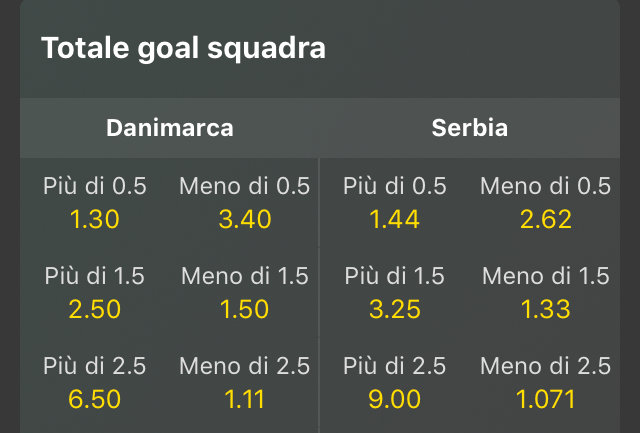The height and width of the screenshot is (433, 640).
Task: Bet on Danimarca Più di 0.5
Action: [95, 203]
